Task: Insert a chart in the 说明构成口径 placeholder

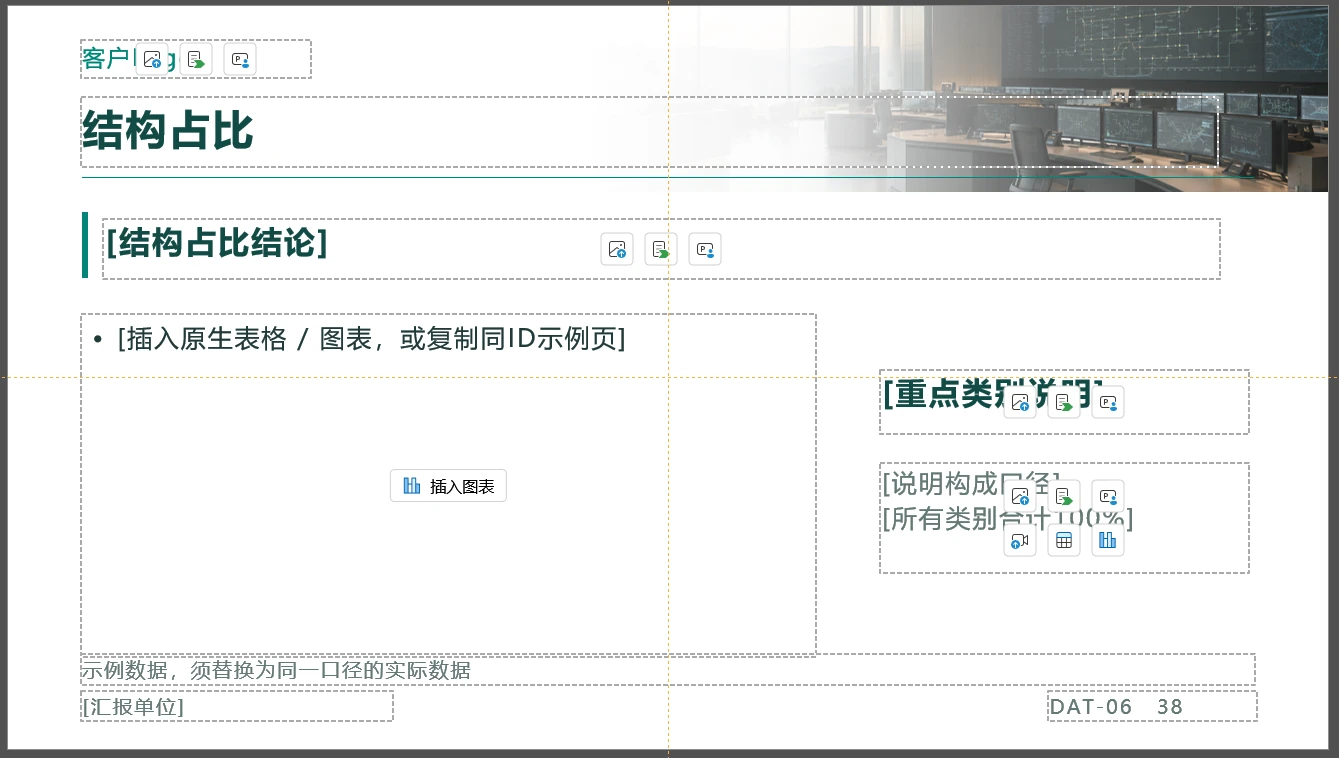Action: [x=1108, y=540]
